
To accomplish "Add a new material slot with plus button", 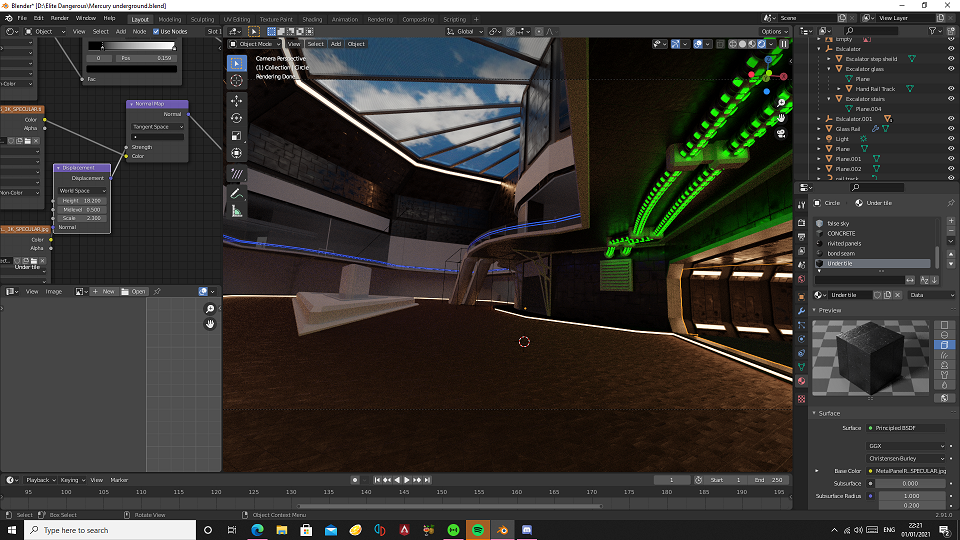I will pos(951,221).
